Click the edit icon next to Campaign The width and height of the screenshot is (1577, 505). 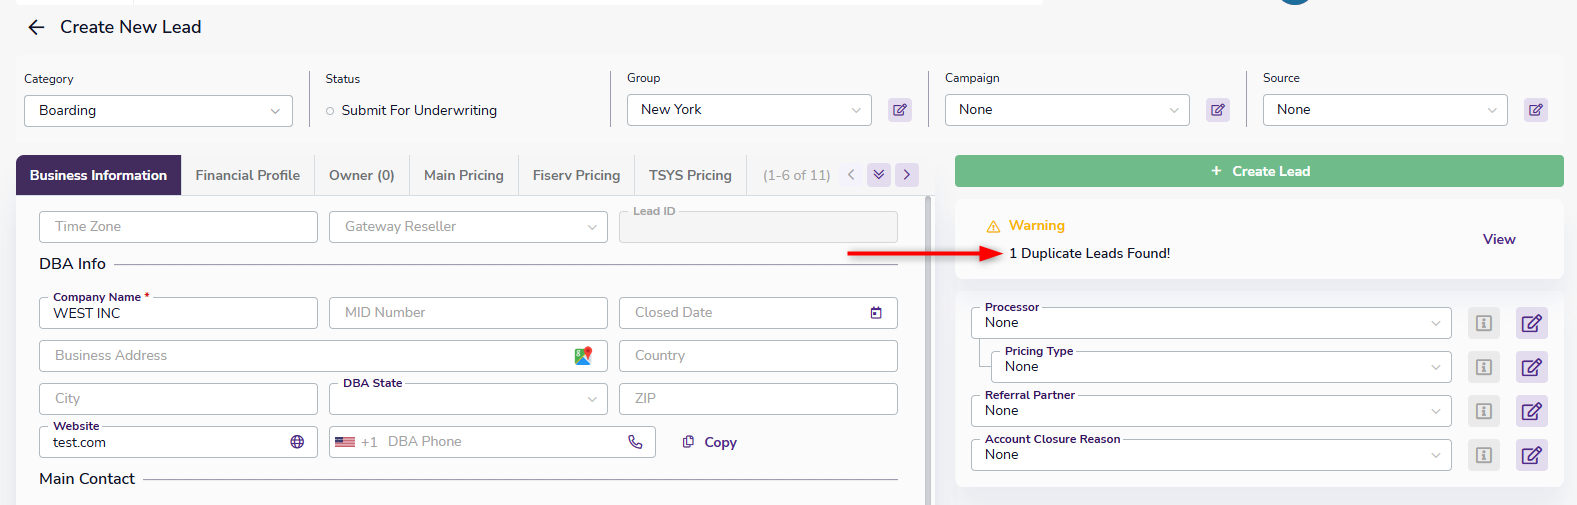coord(1217,110)
